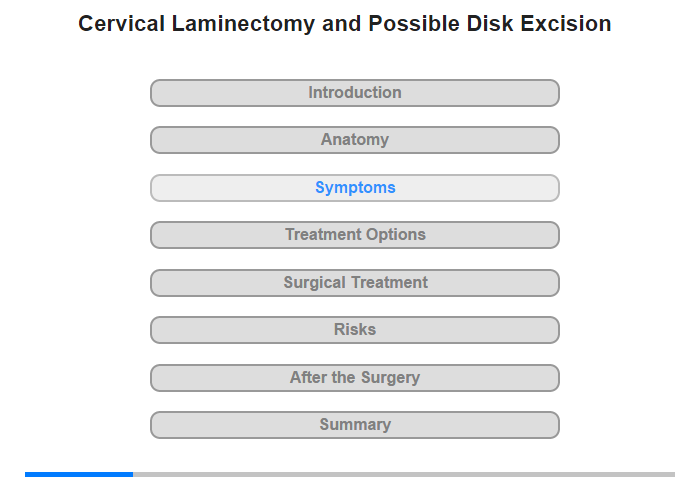Select the highlighted Symptoms section

tap(354, 188)
